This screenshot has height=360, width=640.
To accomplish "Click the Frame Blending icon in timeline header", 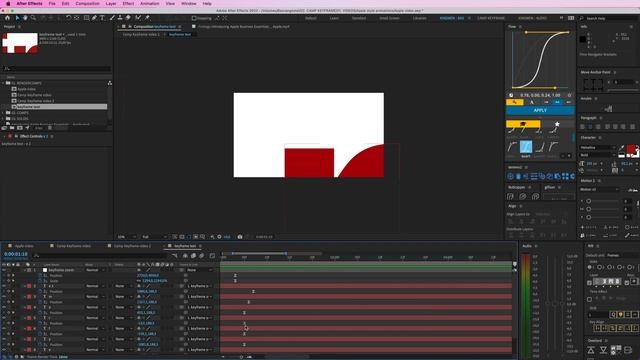I will [x=193, y=256].
